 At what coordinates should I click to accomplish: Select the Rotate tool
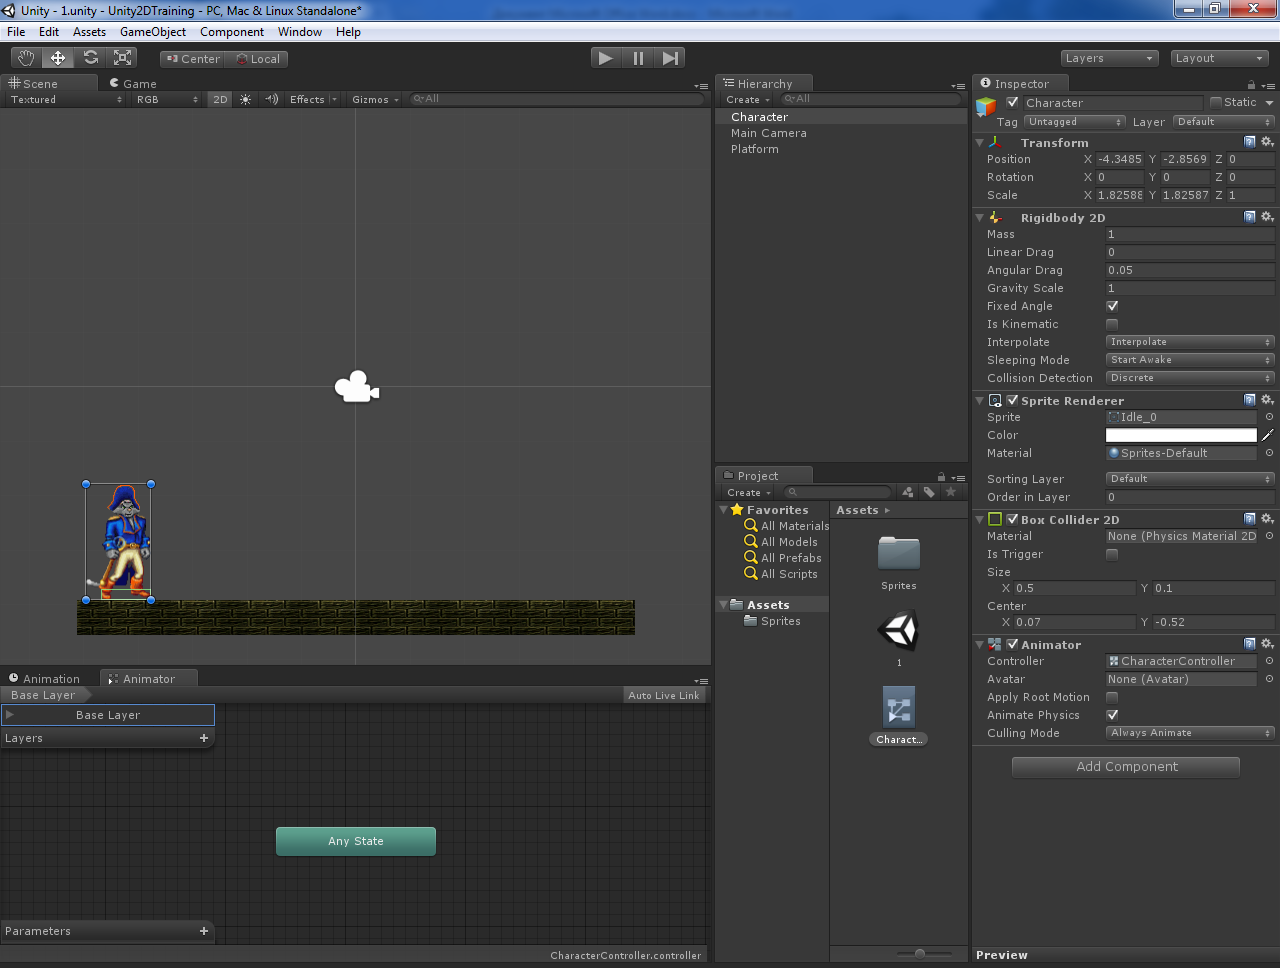point(90,58)
